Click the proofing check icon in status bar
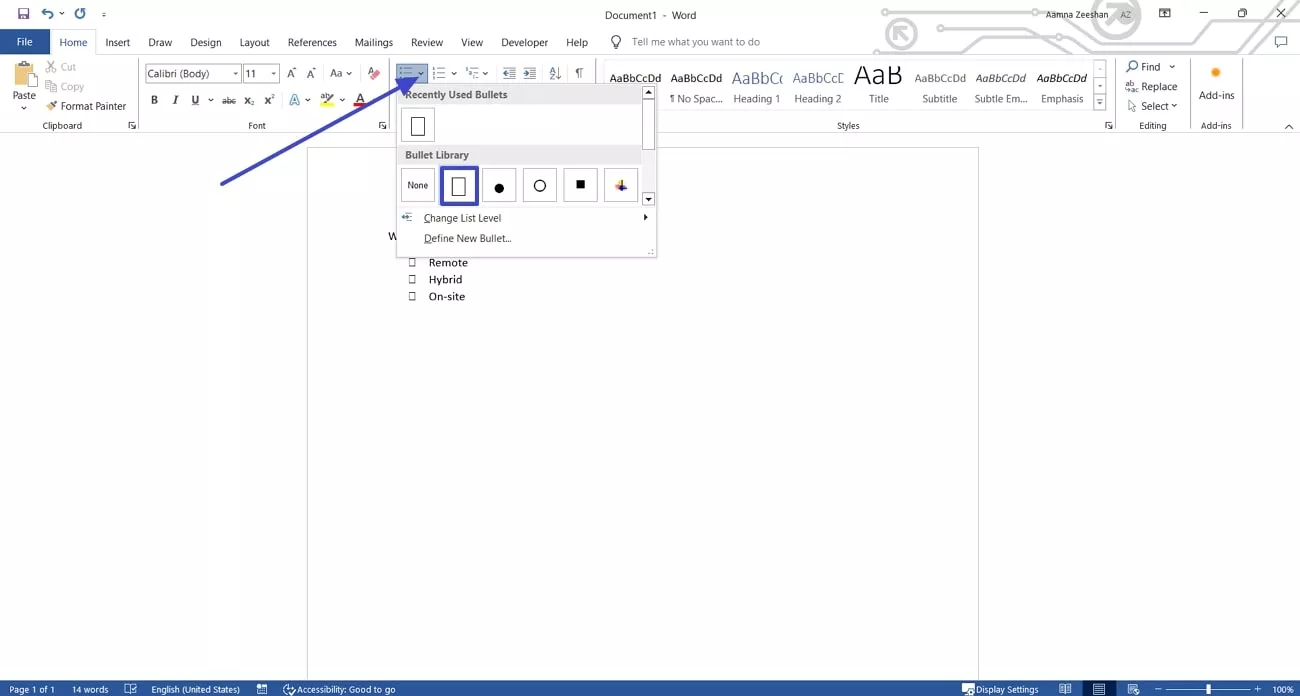 coord(130,689)
